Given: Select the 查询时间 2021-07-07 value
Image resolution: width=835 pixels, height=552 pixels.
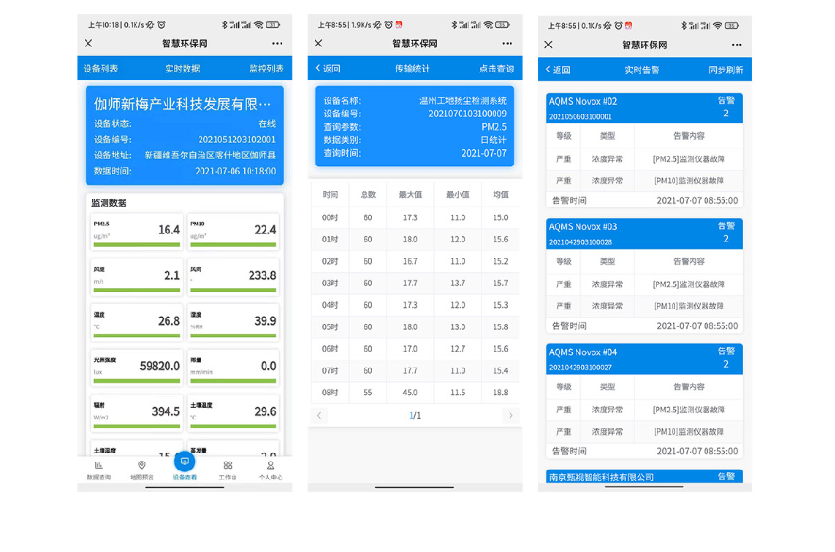Looking at the screenshot, I should pos(484,153).
